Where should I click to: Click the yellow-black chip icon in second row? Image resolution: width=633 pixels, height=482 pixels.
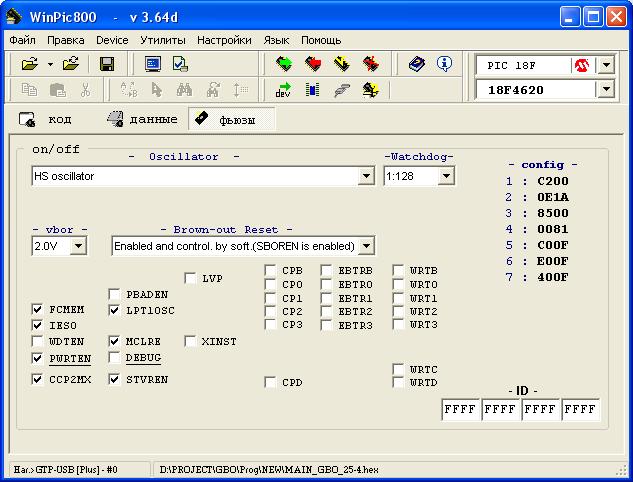pyautogui.click(x=371, y=90)
